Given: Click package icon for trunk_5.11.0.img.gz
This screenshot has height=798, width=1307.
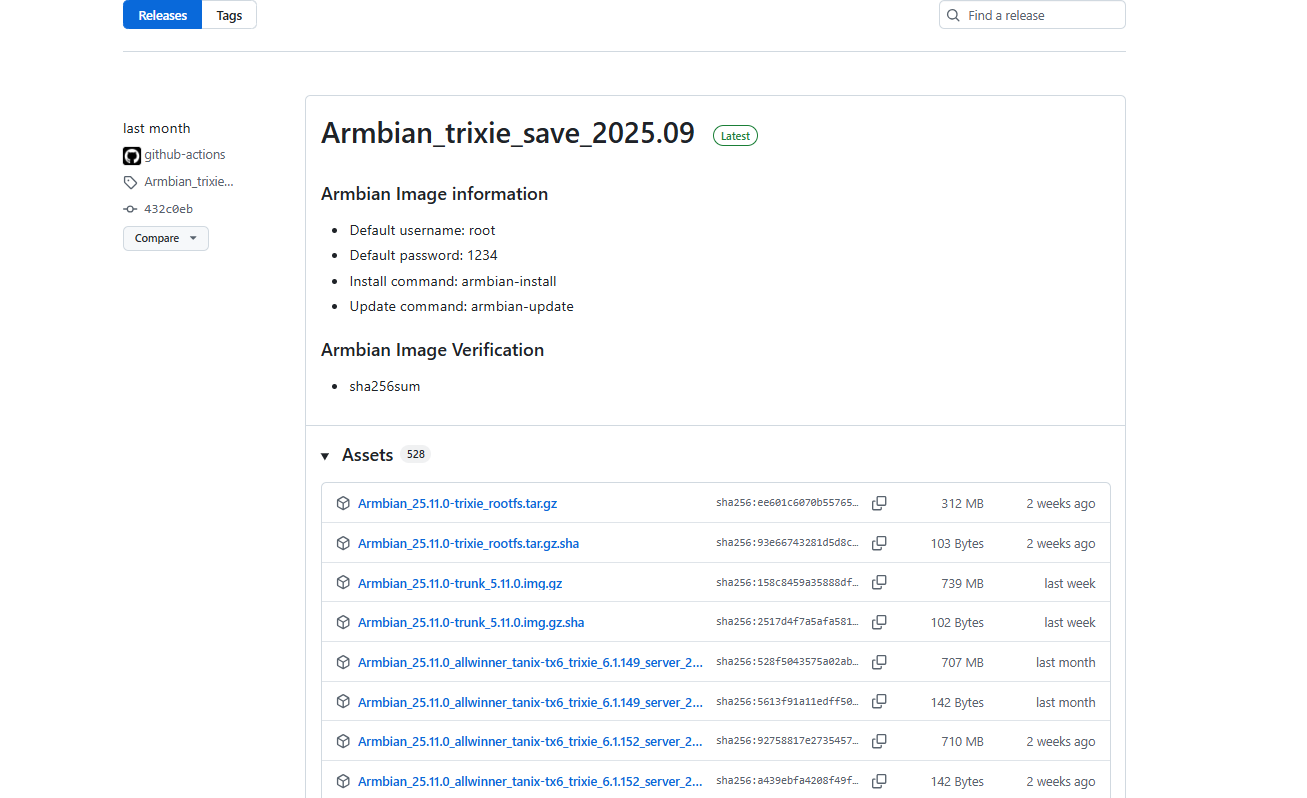Looking at the screenshot, I should (x=343, y=583).
